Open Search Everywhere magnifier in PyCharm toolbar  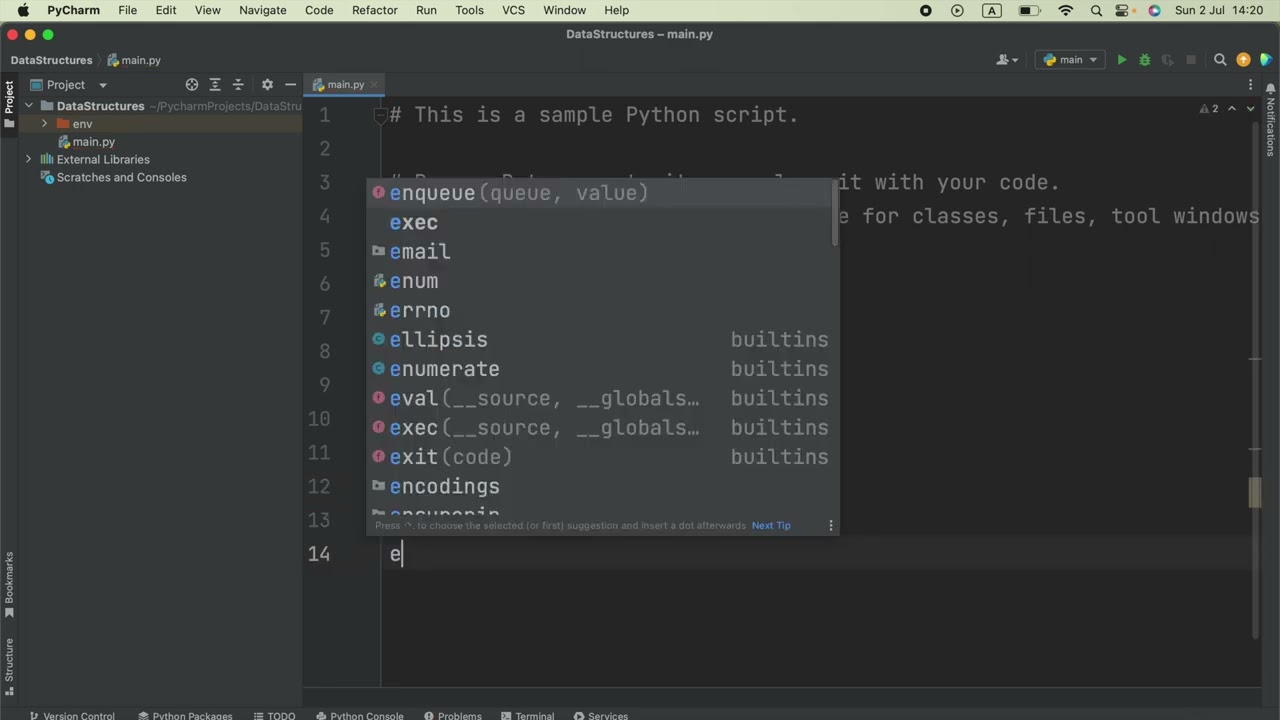click(1220, 60)
